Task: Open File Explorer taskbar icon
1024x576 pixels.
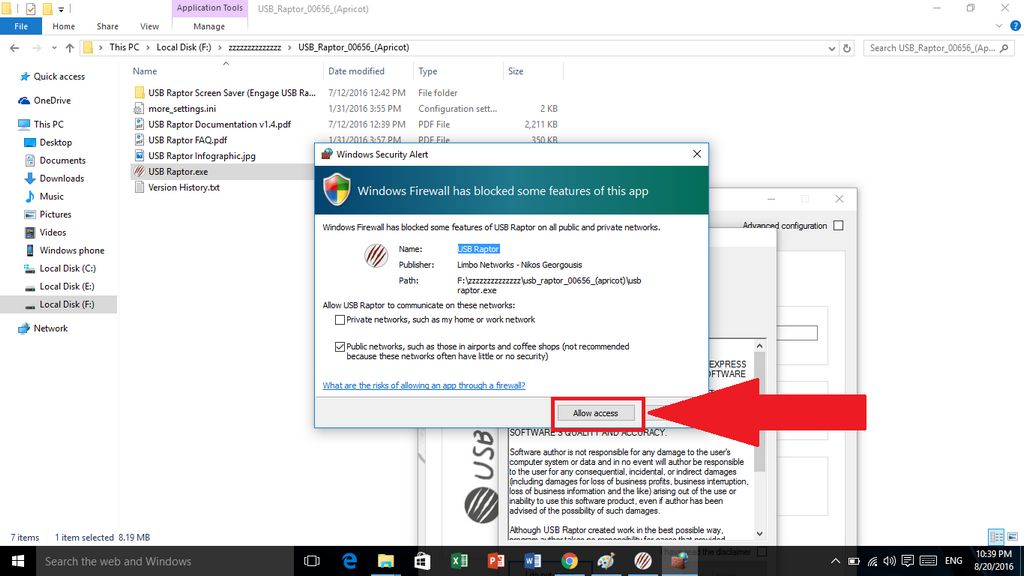Action: point(386,561)
